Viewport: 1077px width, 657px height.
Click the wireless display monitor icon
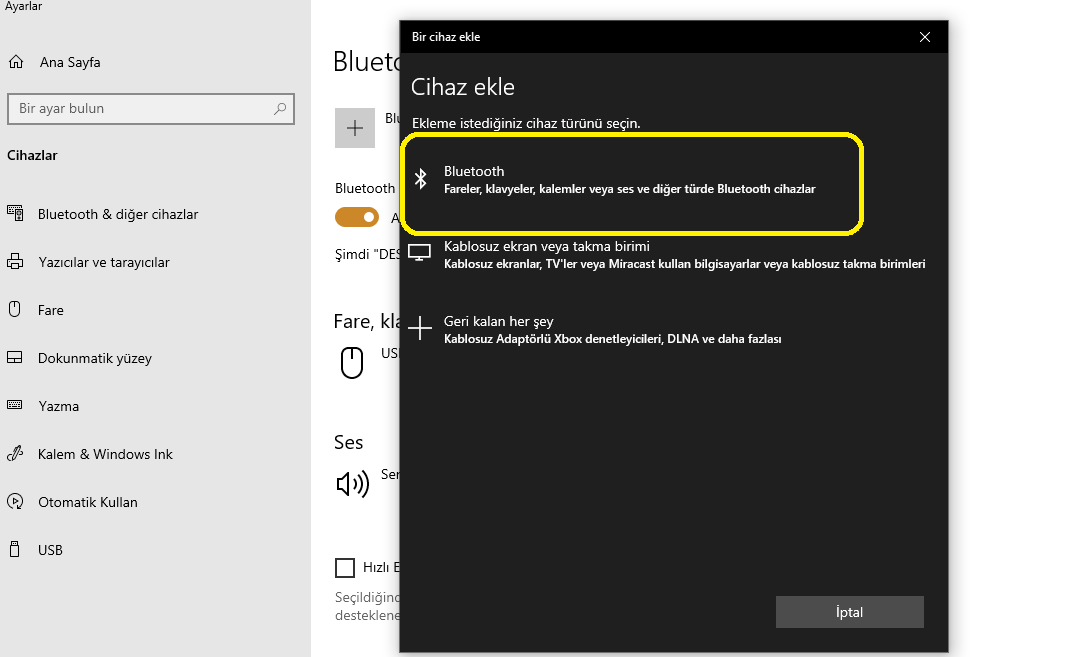[421, 254]
